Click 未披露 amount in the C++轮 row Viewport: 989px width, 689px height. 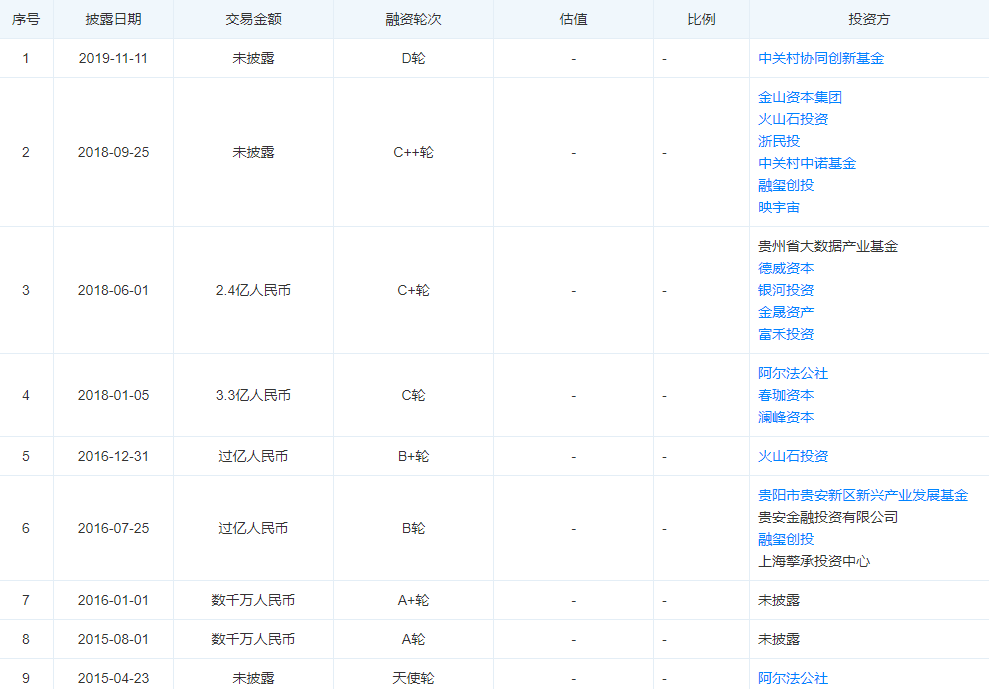click(x=254, y=152)
